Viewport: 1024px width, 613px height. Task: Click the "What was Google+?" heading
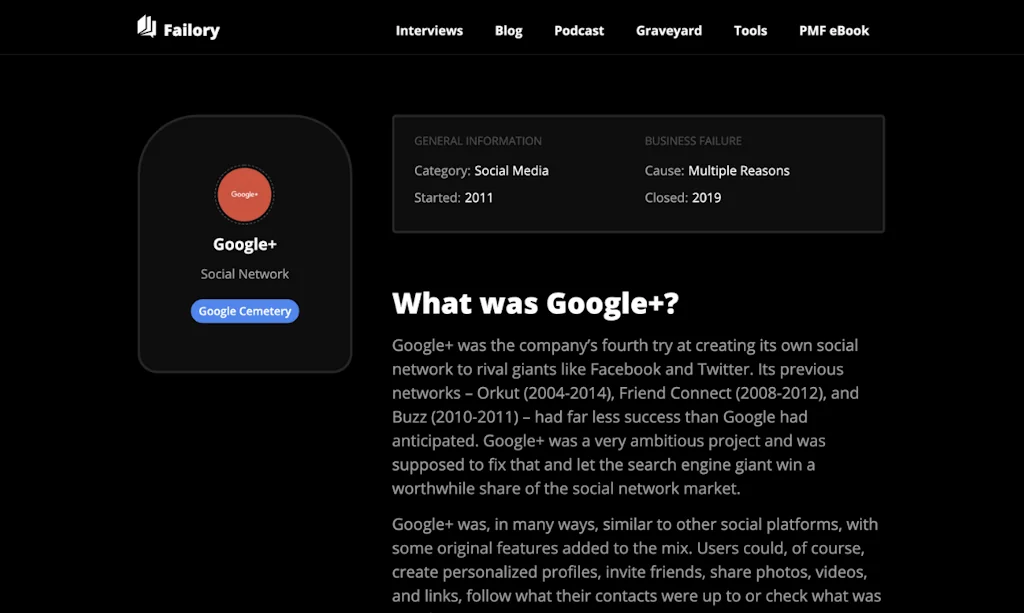[535, 303]
